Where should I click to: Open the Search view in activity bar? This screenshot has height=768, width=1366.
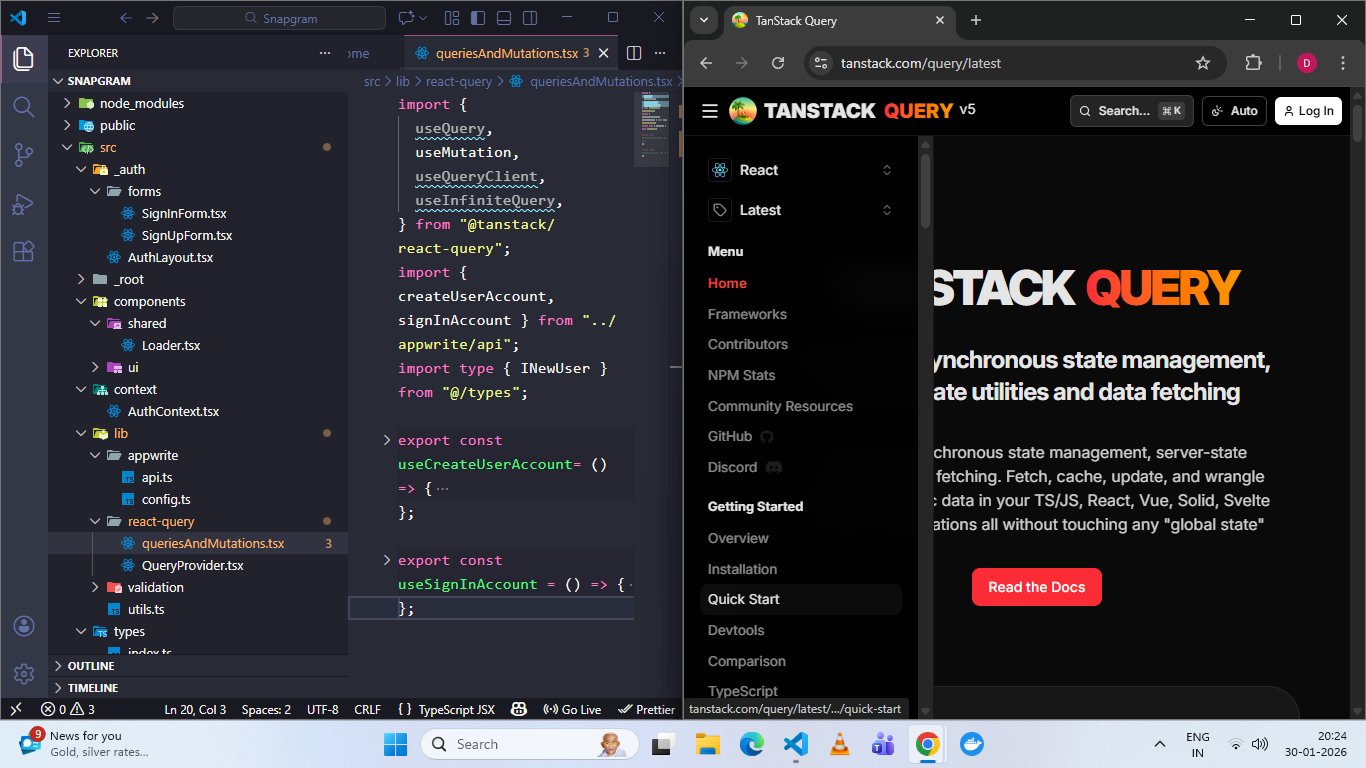(23, 106)
